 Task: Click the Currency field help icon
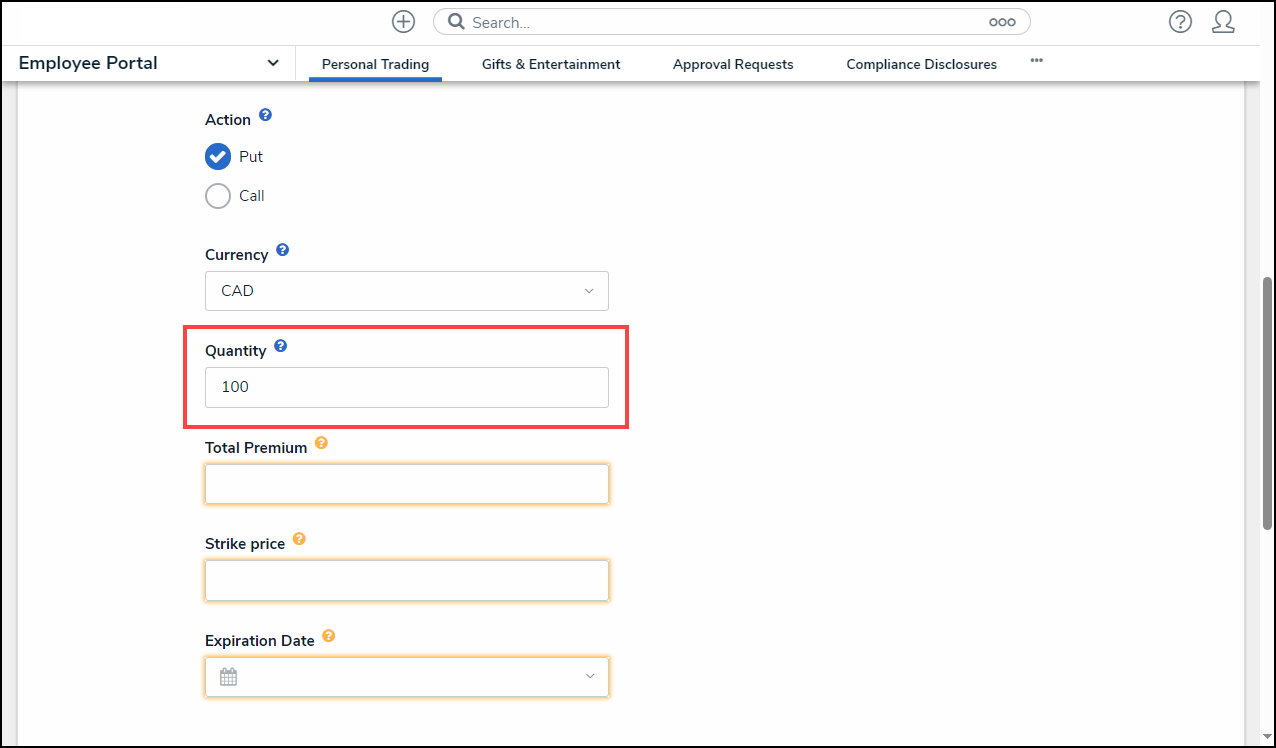coord(282,250)
